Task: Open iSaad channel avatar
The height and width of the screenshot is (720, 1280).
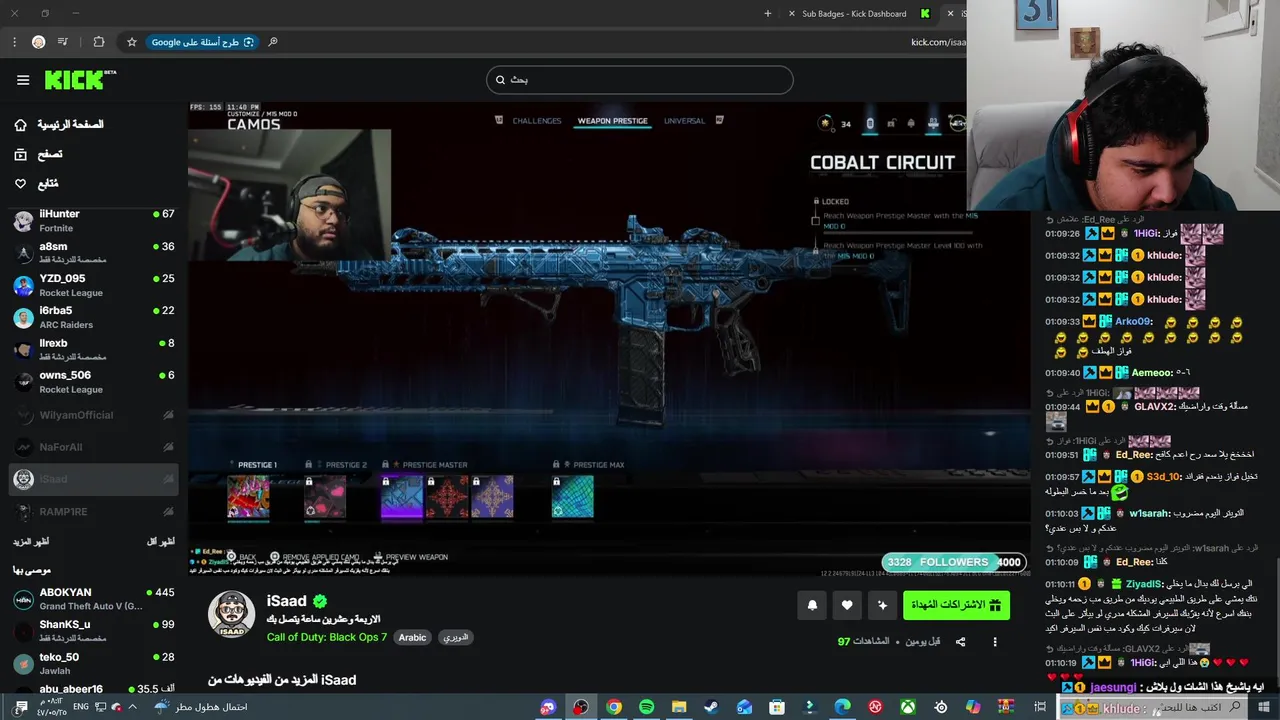Action: coord(231,613)
